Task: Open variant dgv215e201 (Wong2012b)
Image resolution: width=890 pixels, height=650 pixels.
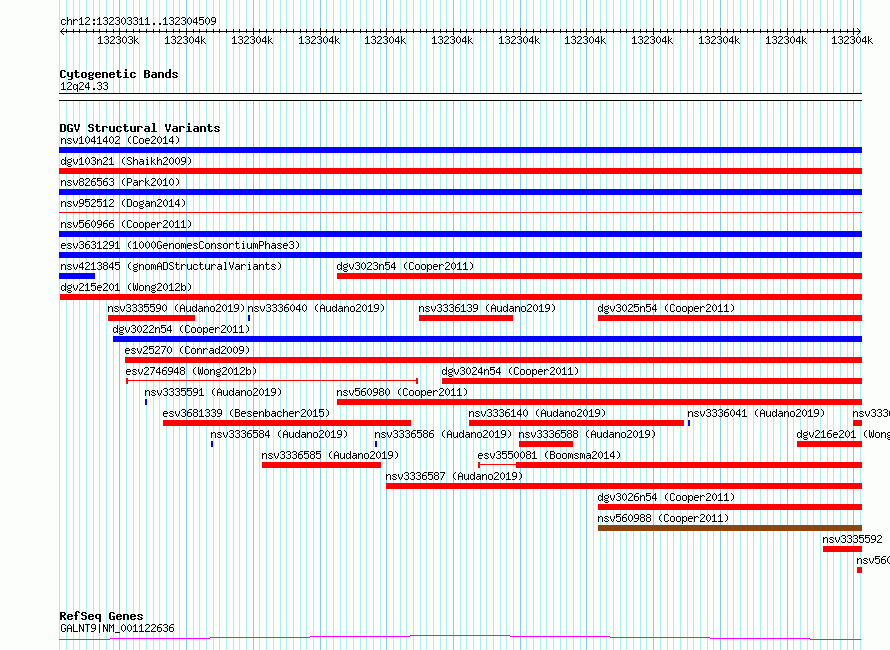Action: tap(126, 287)
